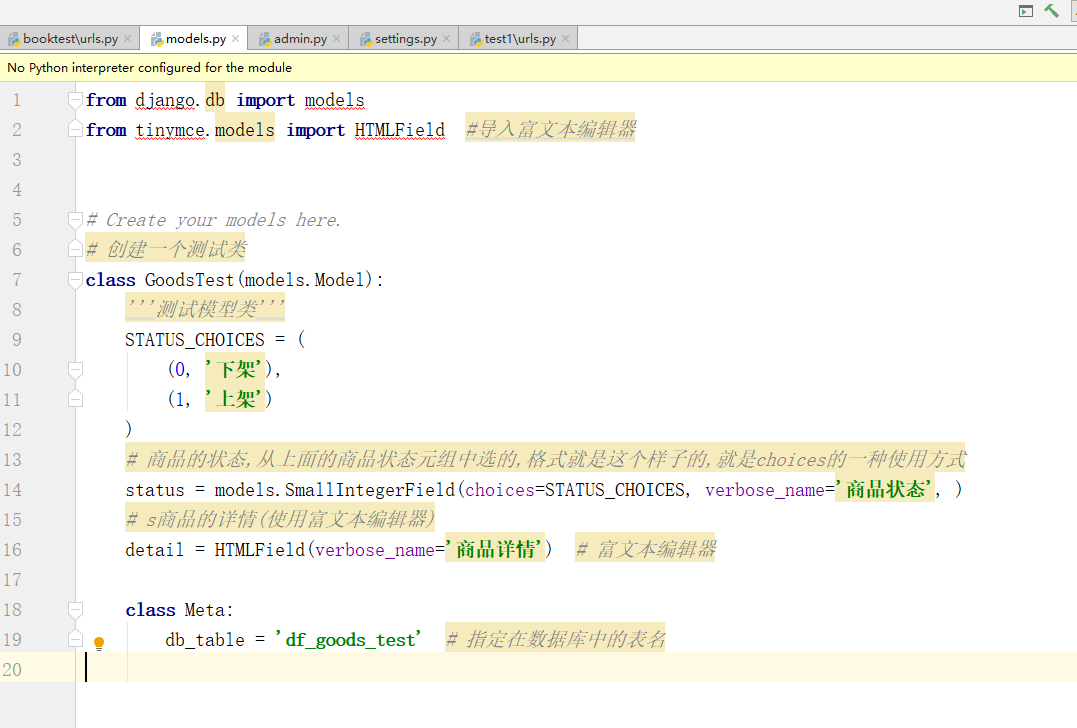Toggle the fold marker on line 2
Image resolution: width=1077 pixels, height=728 pixels.
click(x=76, y=130)
